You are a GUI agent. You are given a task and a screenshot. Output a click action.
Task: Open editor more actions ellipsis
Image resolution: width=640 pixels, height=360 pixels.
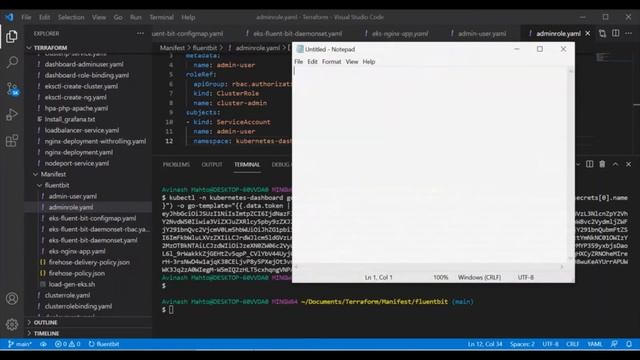629,33
